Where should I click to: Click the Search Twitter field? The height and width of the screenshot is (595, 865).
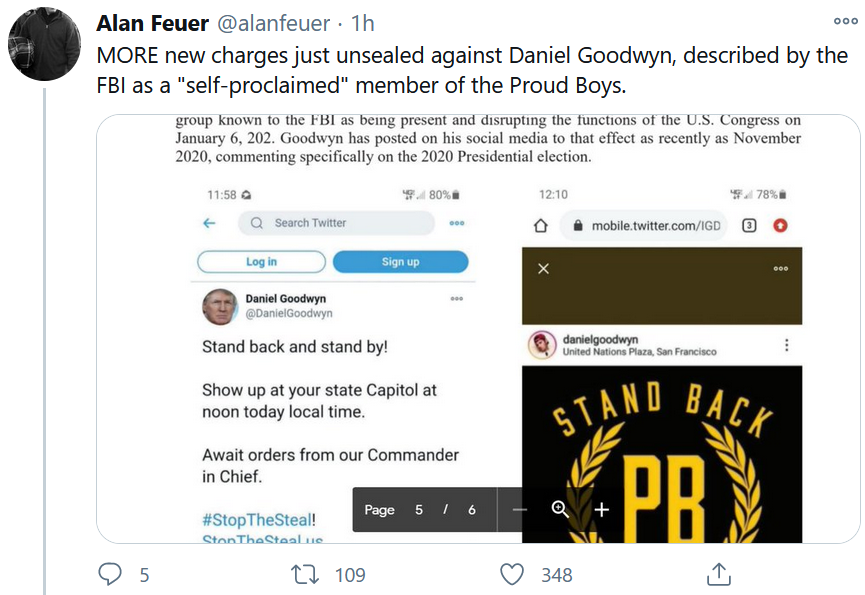338,223
